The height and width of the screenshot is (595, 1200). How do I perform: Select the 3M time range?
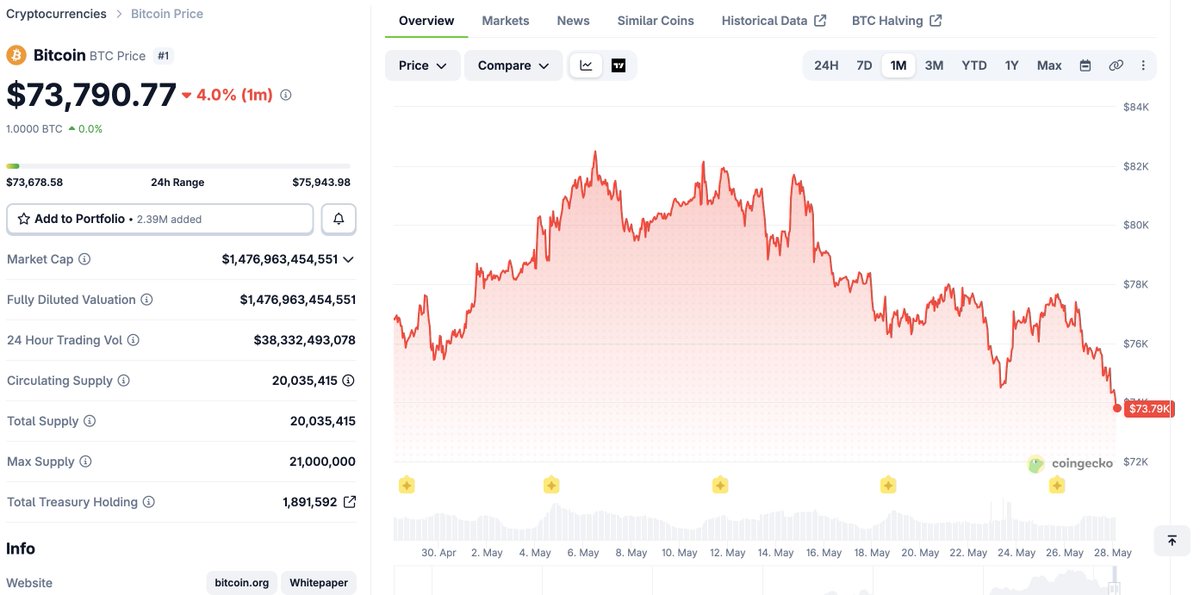[934, 65]
